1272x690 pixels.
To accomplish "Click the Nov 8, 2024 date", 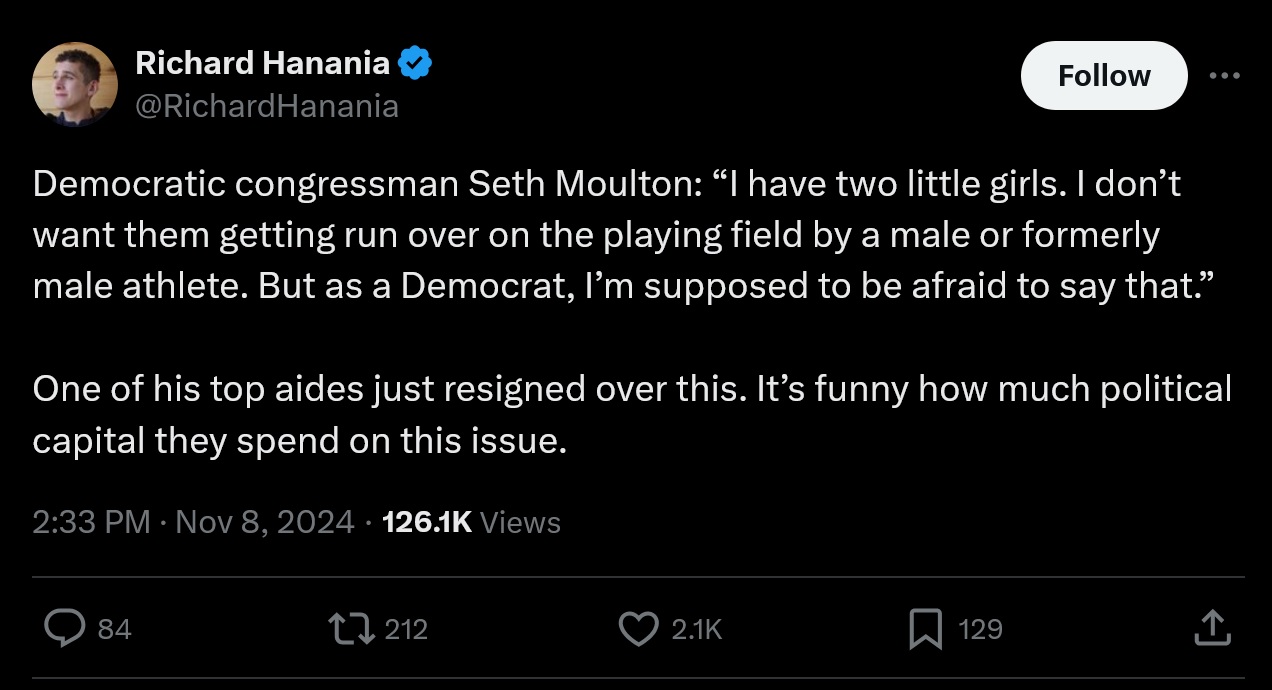I will [x=265, y=522].
